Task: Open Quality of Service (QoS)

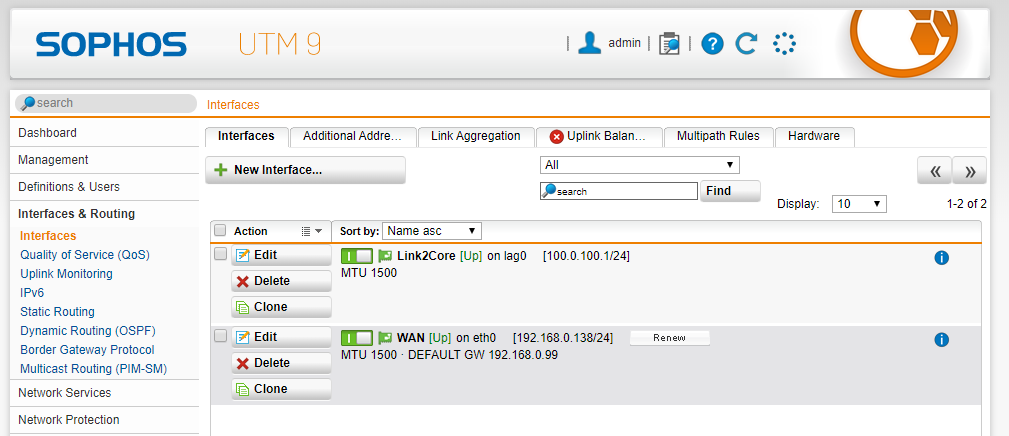Action: click(x=85, y=255)
